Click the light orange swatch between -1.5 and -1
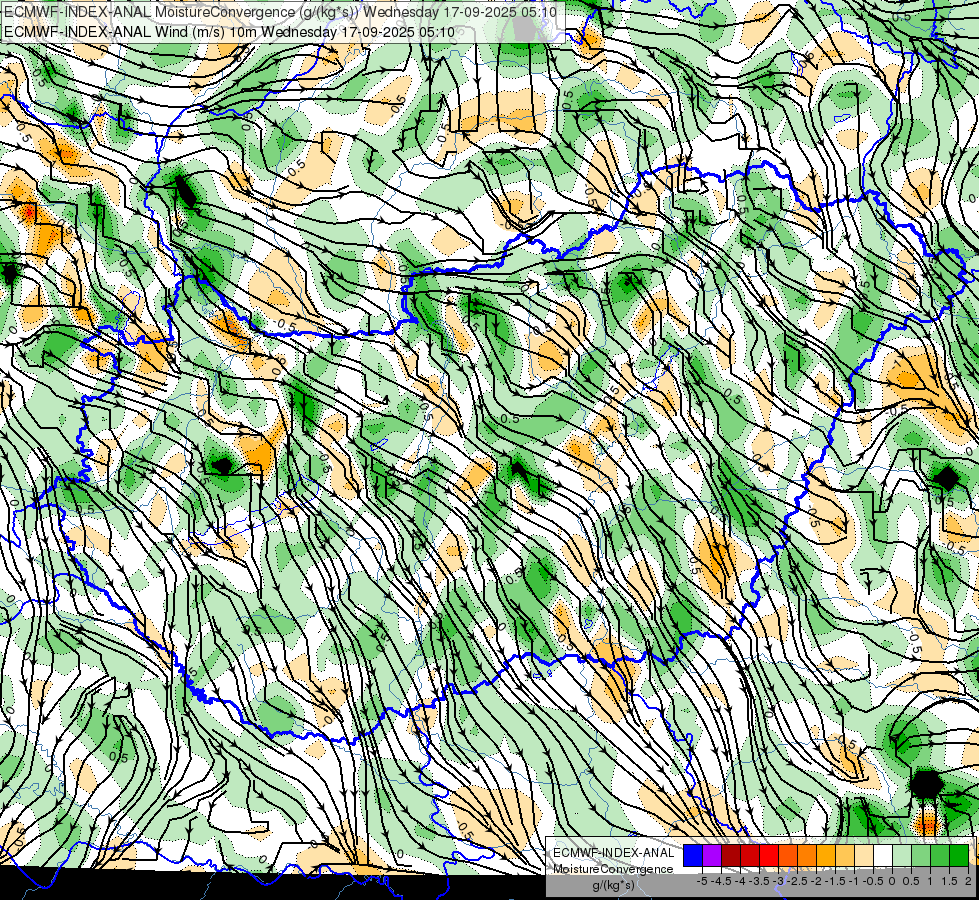This screenshot has height=900, width=979. 845,856
